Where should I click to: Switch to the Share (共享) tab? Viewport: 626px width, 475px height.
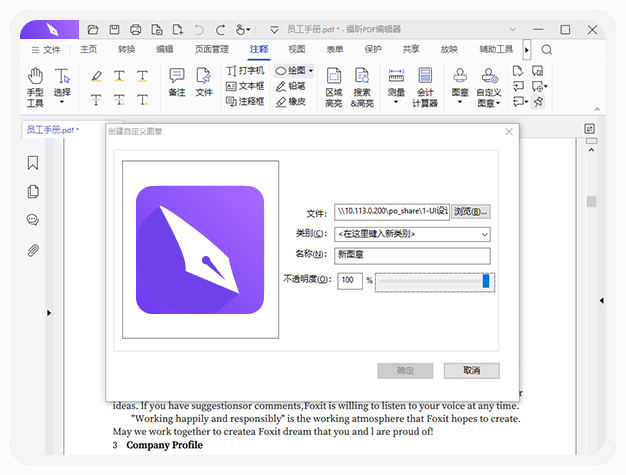point(411,49)
